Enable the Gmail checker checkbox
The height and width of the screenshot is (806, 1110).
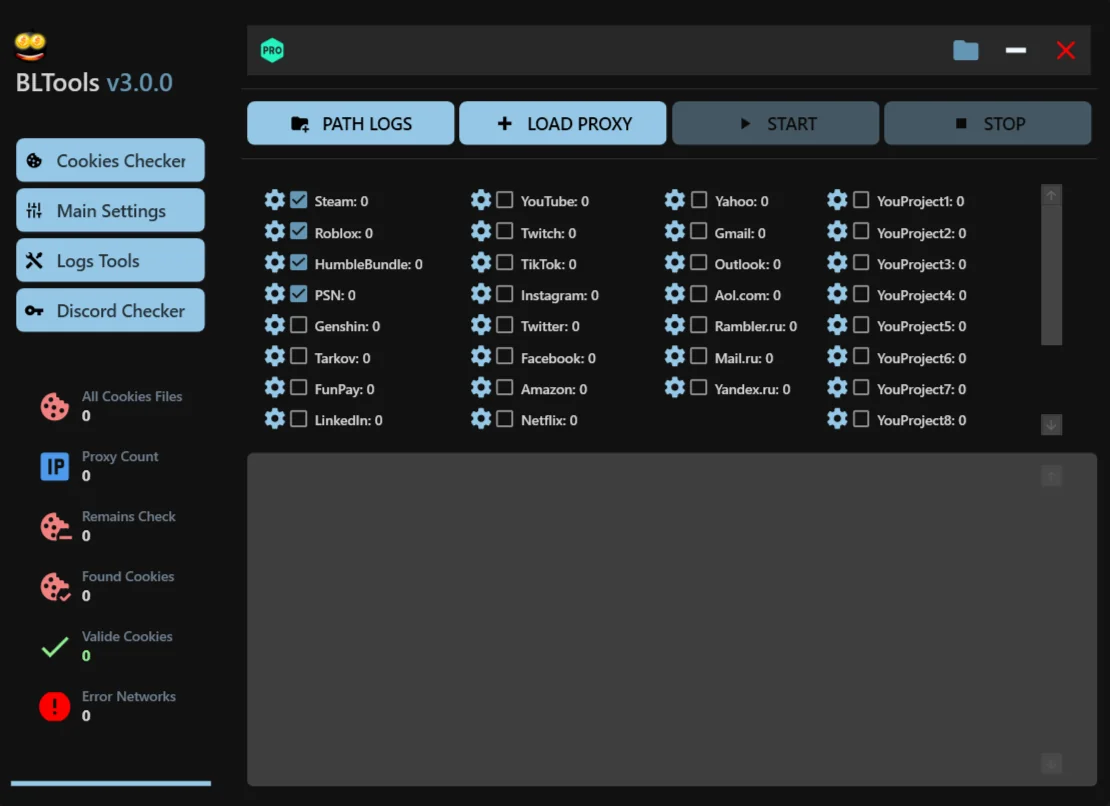(x=699, y=232)
